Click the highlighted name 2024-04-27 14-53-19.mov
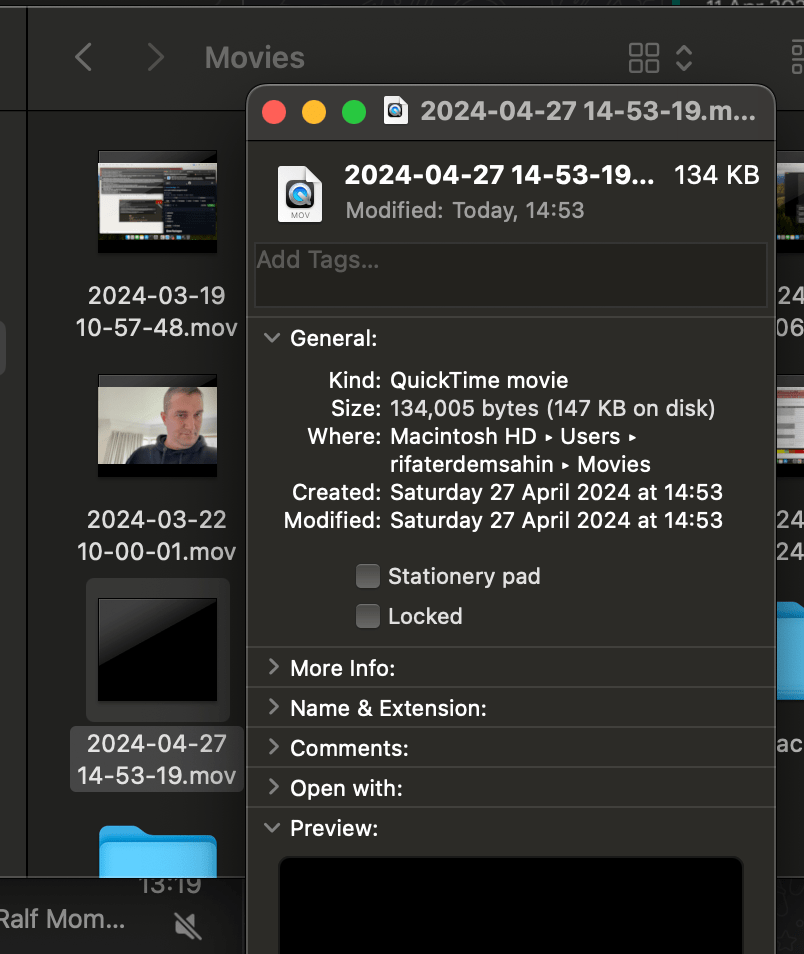 coord(157,759)
